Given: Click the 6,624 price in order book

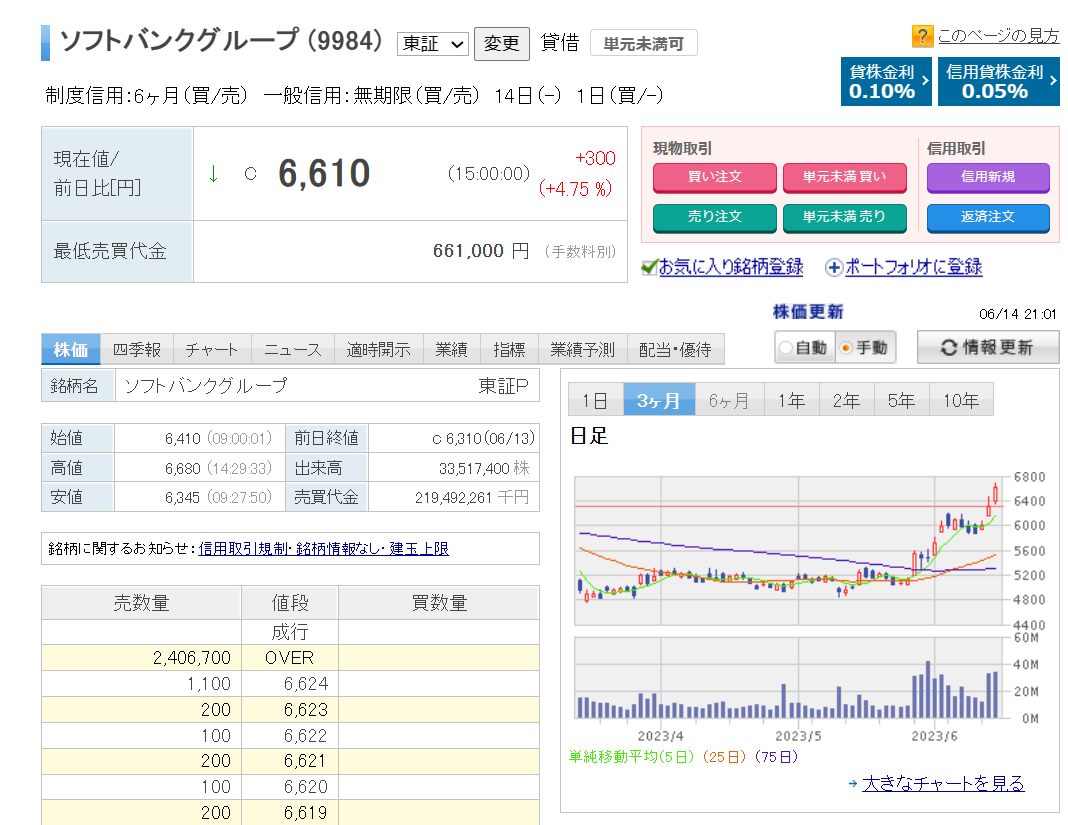Looking at the screenshot, I should point(306,684).
